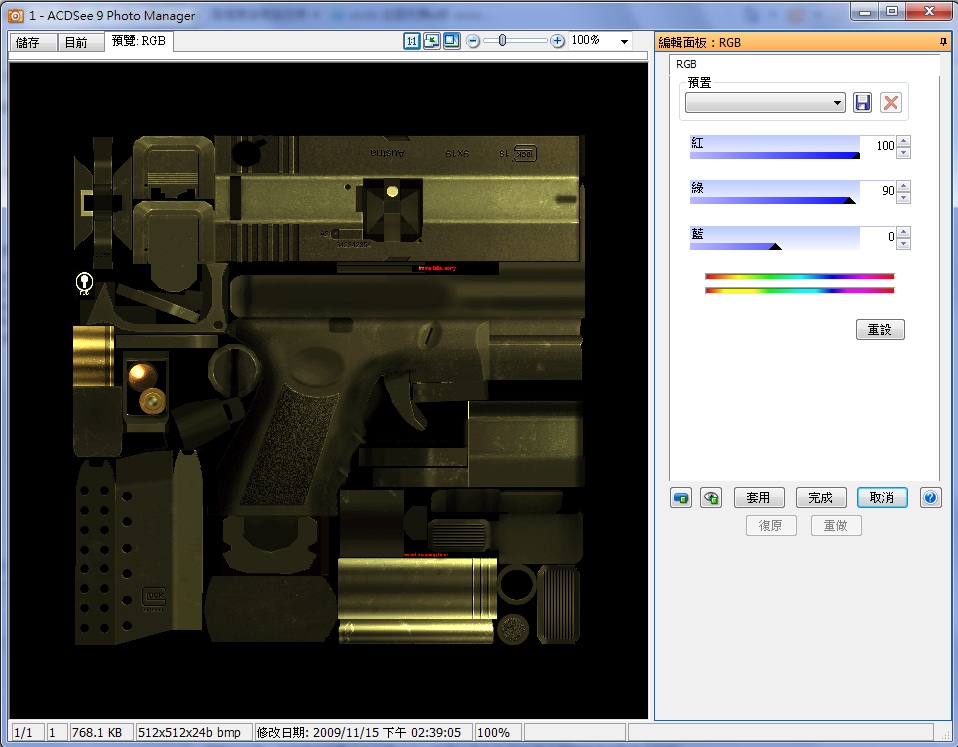Switch to the 儲存 (Saved) tab
This screenshot has width=958, height=747.
coord(34,42)
